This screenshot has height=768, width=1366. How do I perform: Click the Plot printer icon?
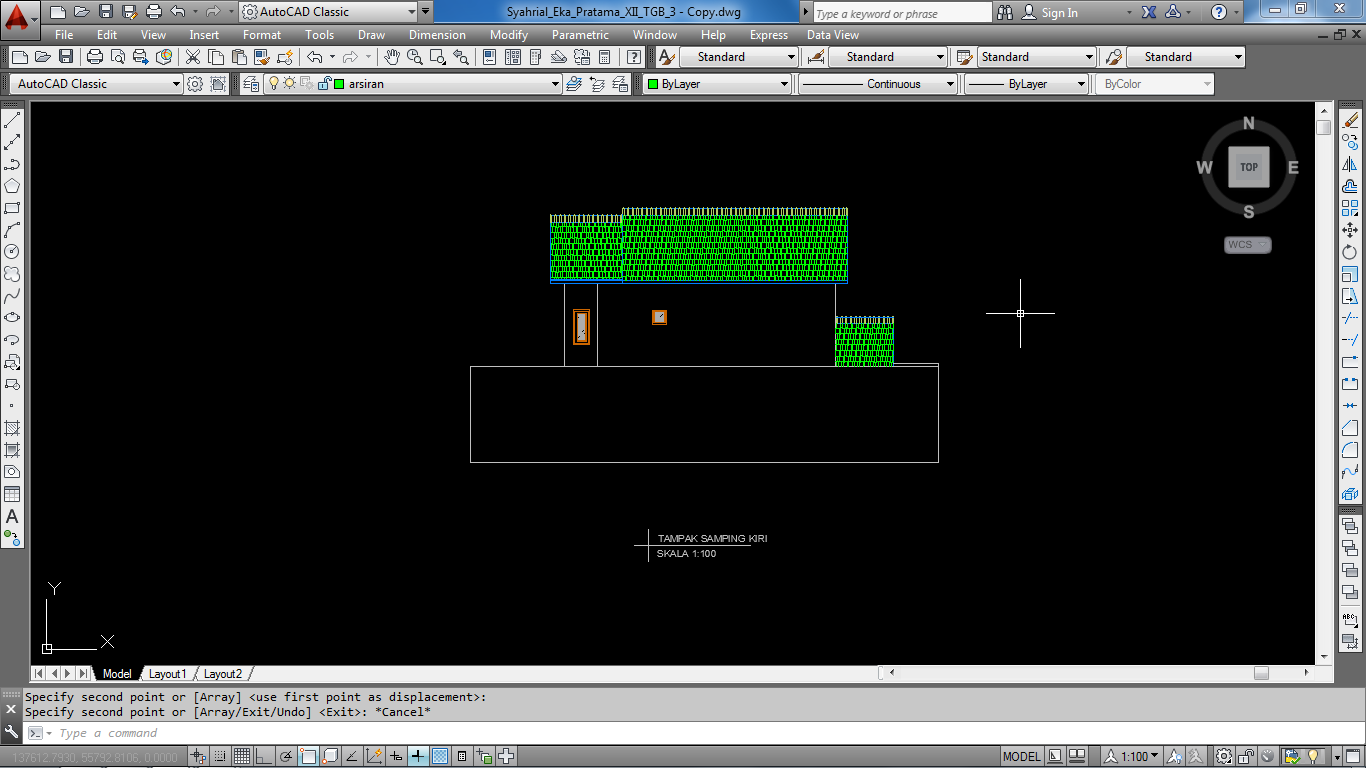(95, 57)
